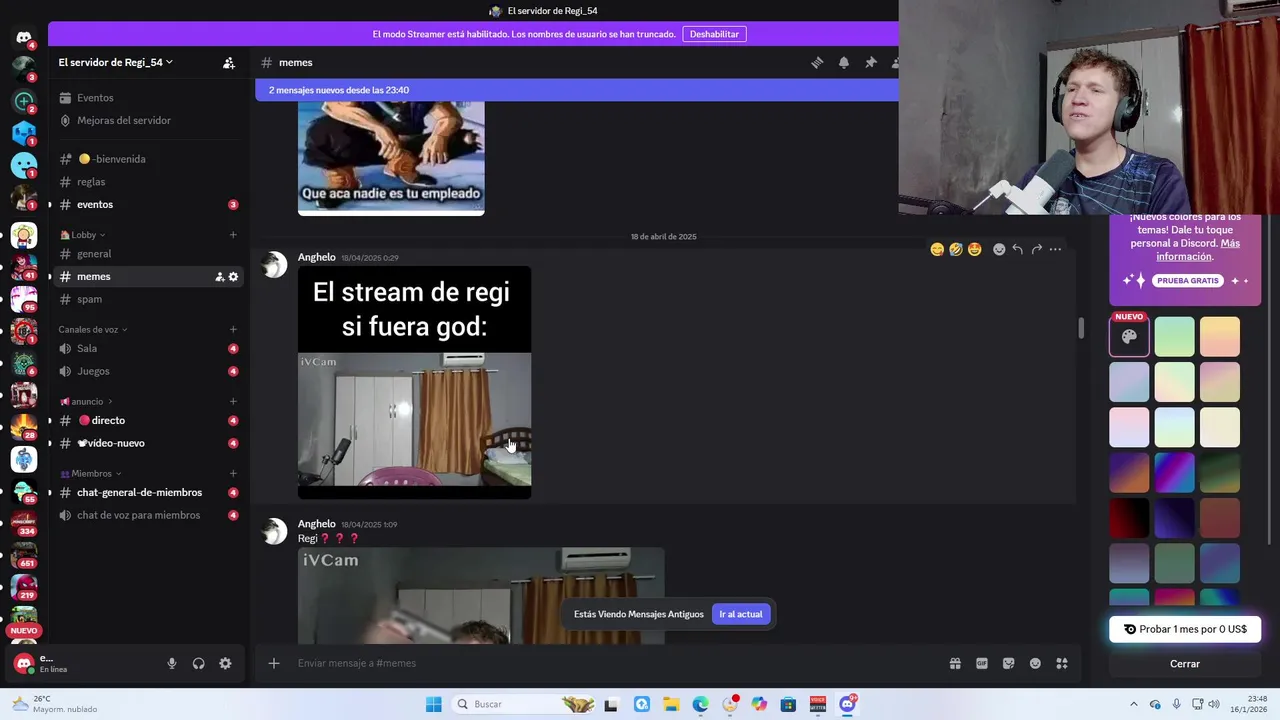Open more options three dots on message

tap(1055, 249)
